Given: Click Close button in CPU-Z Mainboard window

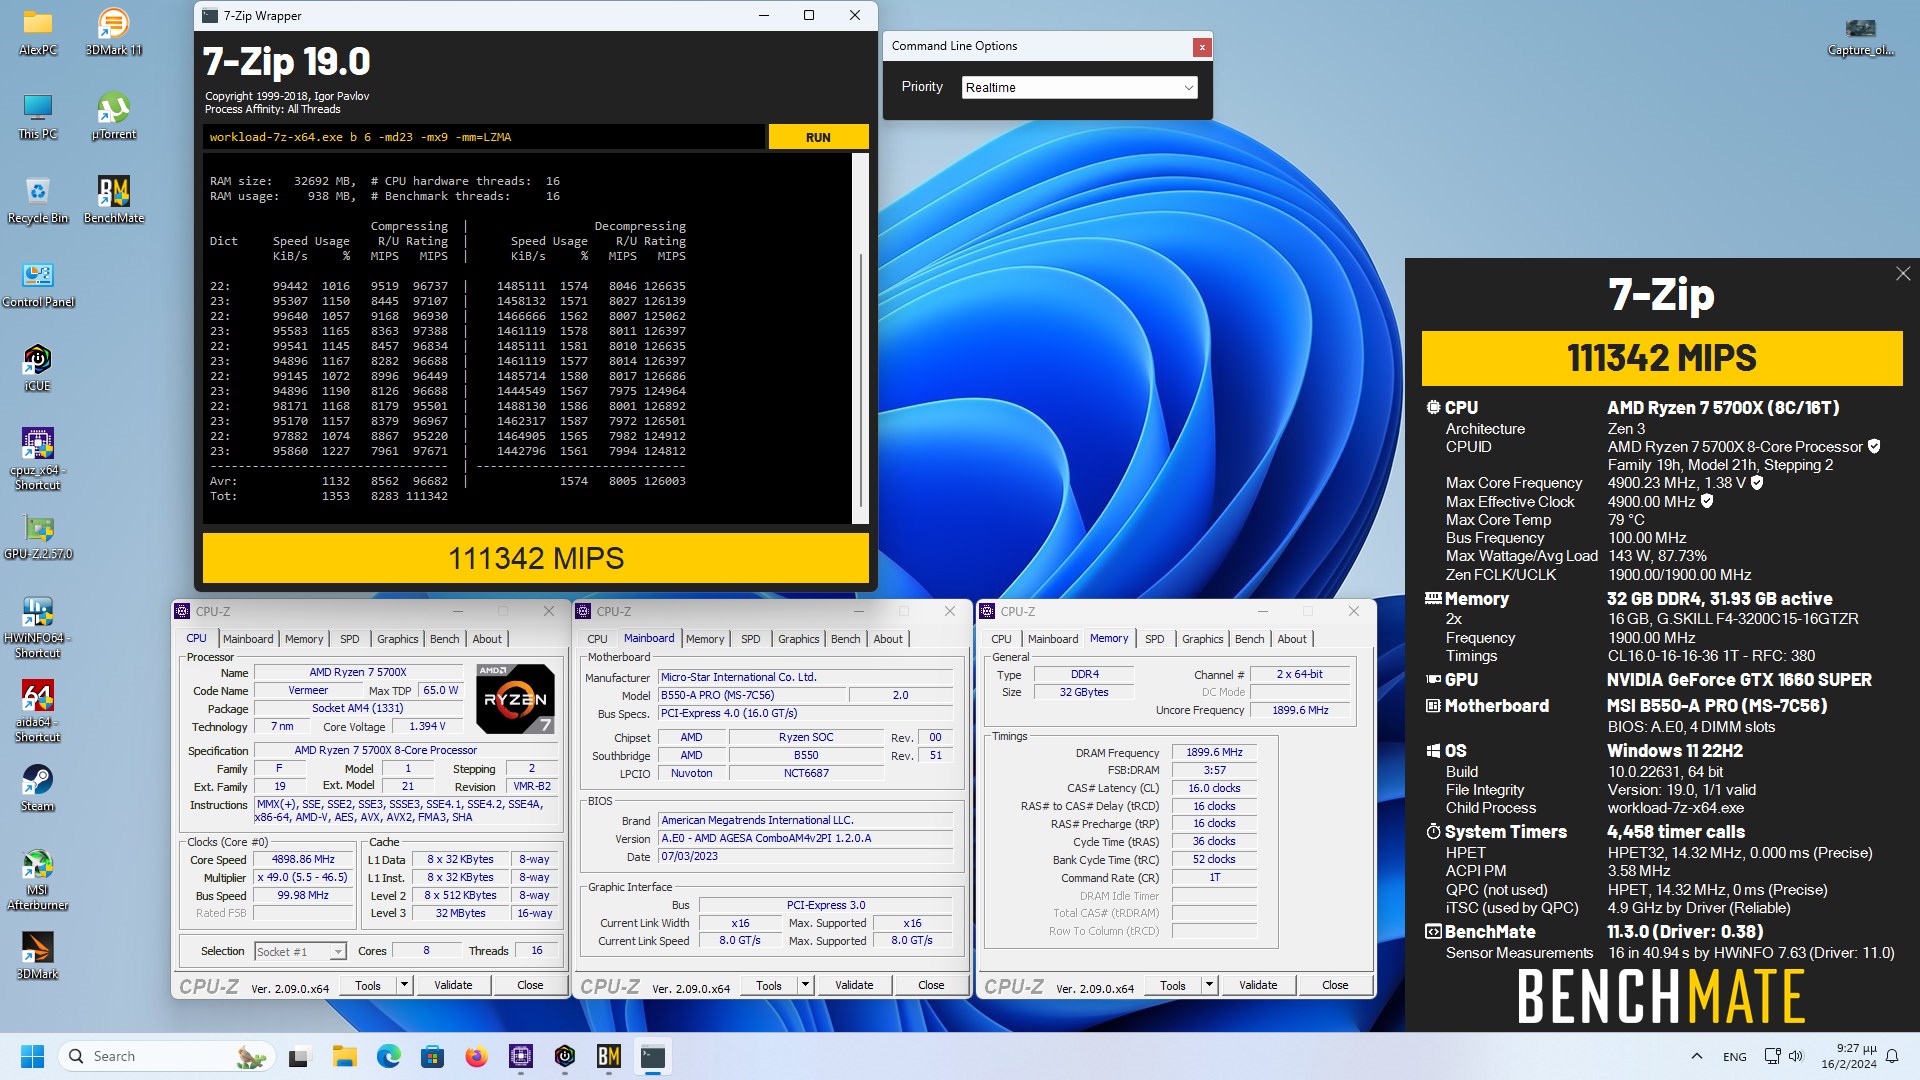Looking at the screenshot, I should click(x=931, y=985).
